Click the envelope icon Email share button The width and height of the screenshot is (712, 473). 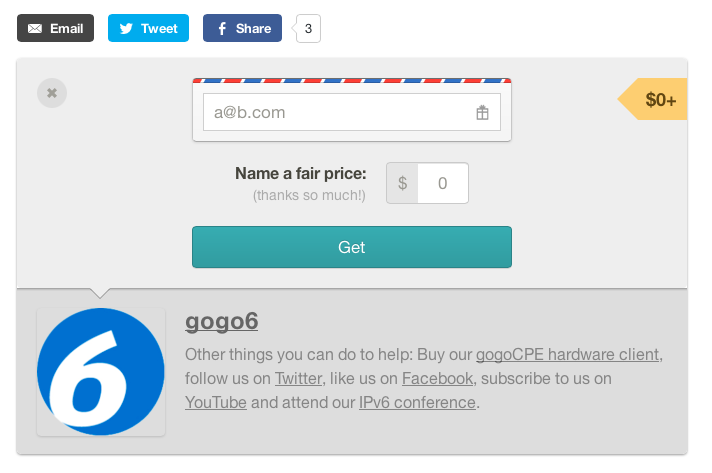coord(55,29)
